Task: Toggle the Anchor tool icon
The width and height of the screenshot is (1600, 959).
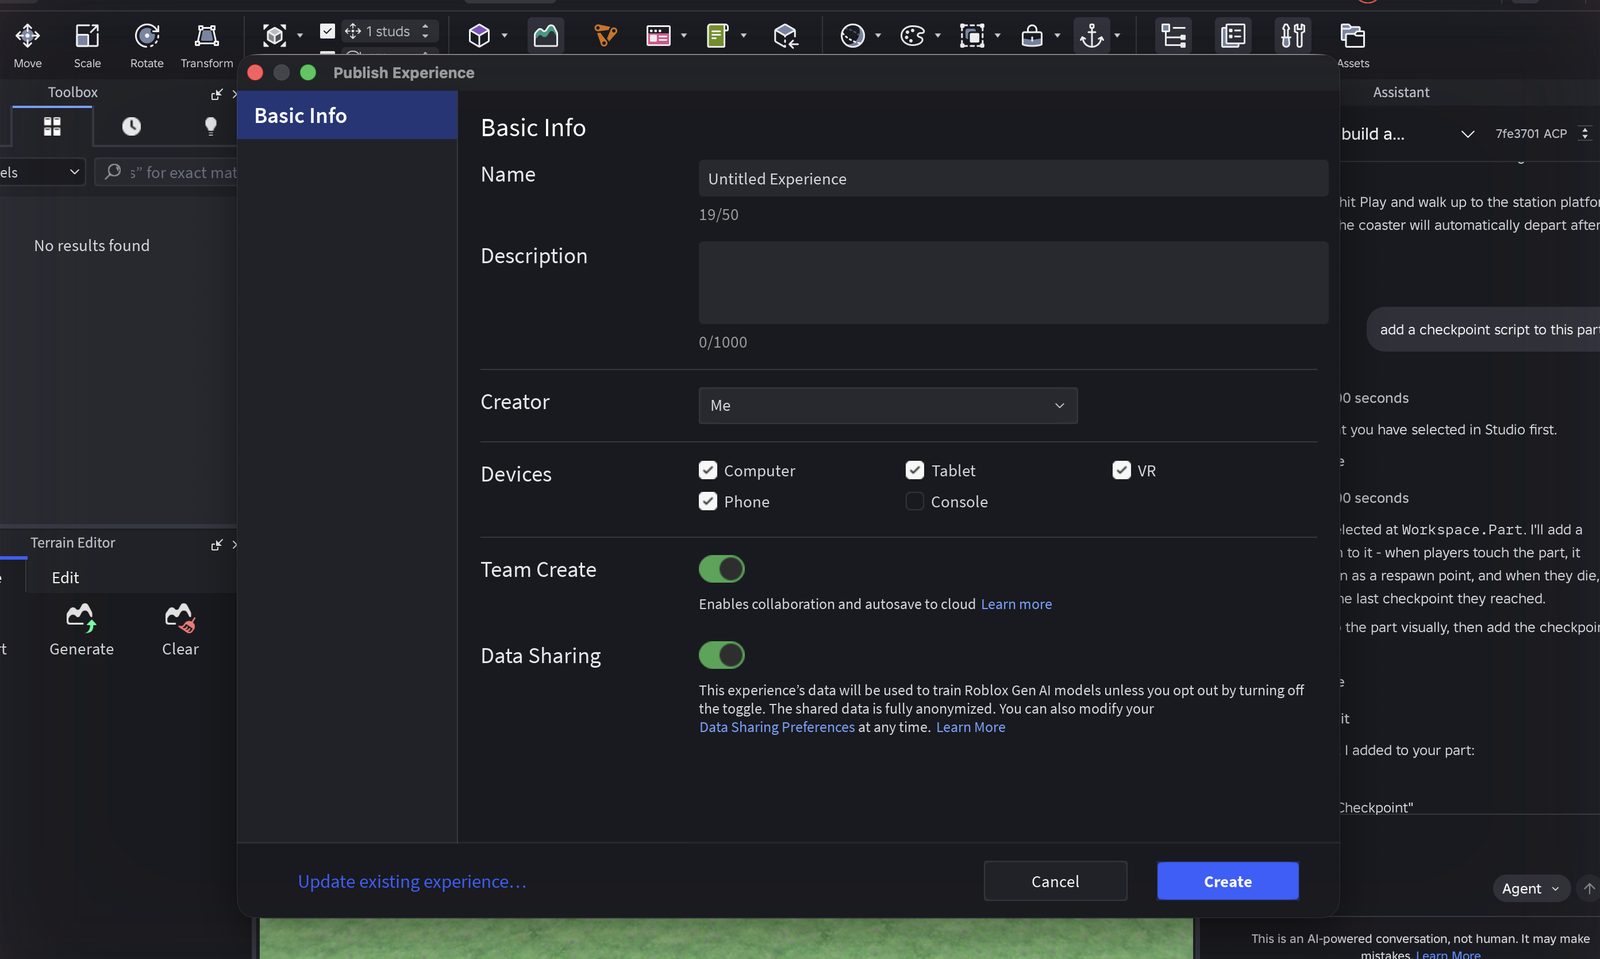Action: coord(1091,36)
